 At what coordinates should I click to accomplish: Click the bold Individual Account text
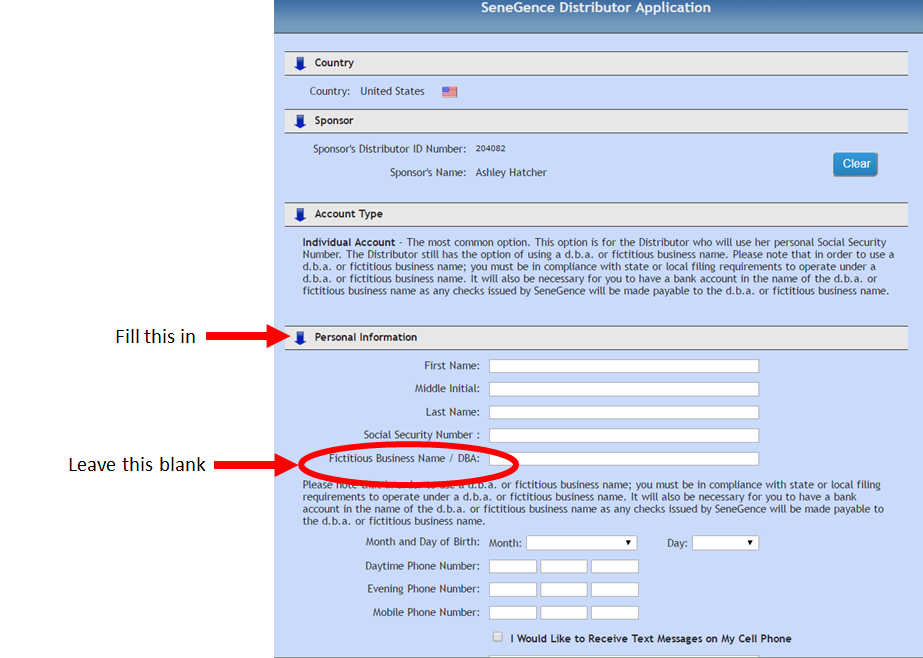(x=348, y=242)
